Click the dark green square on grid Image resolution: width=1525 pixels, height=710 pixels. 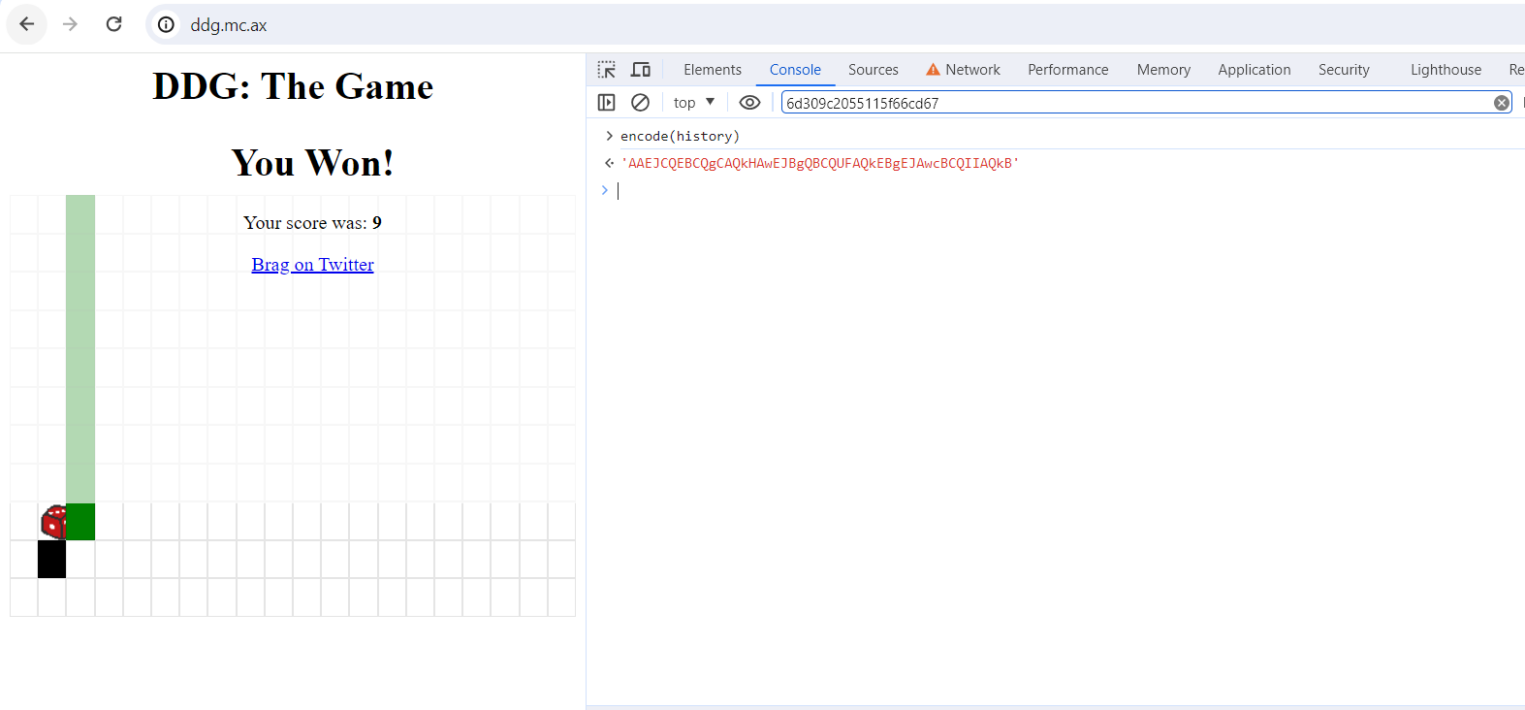click(x=80, y=521)
